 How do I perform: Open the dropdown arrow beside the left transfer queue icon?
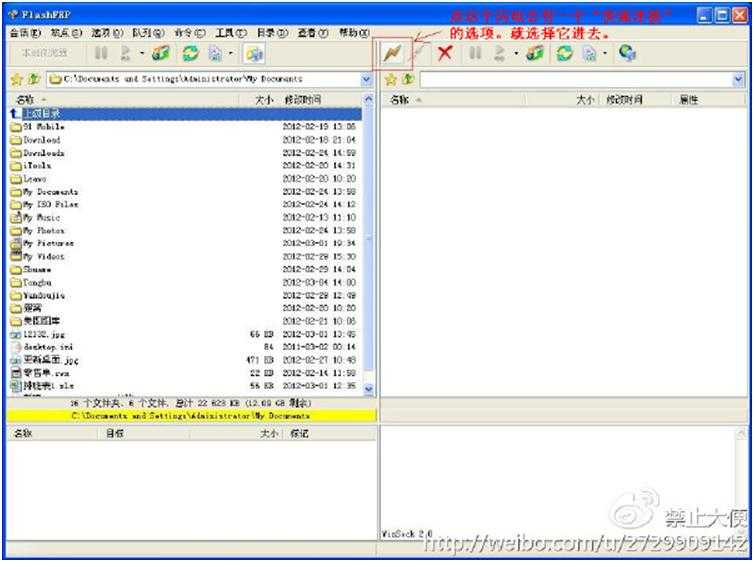point(142,53)
